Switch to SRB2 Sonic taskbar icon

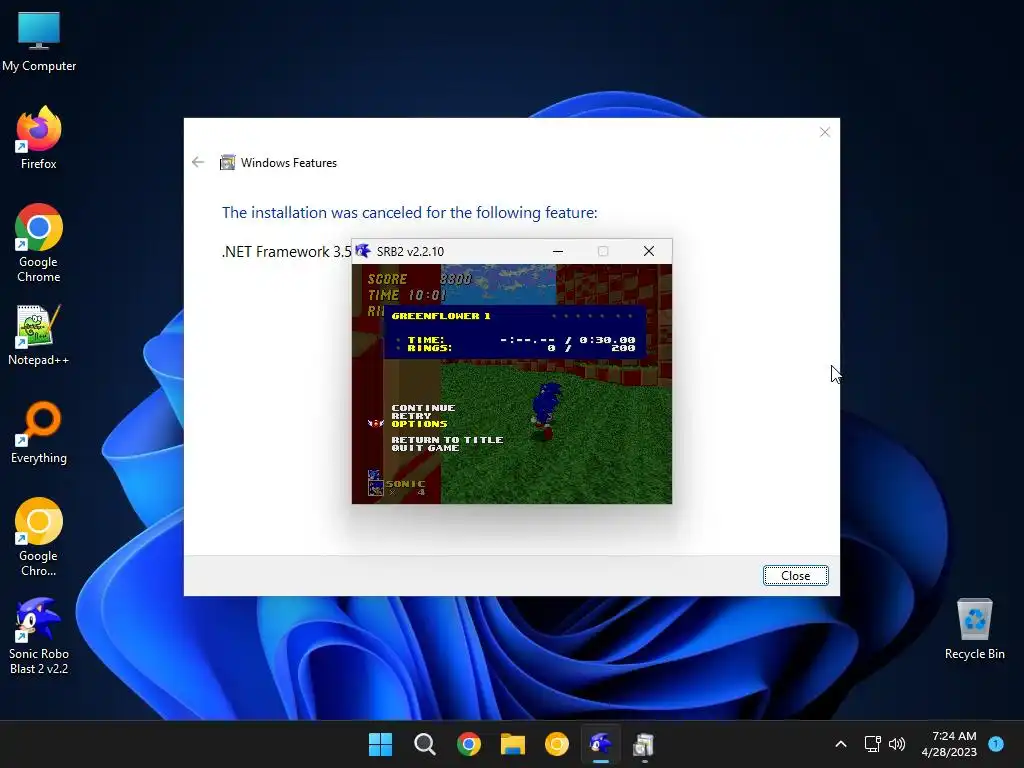point(600,744)
